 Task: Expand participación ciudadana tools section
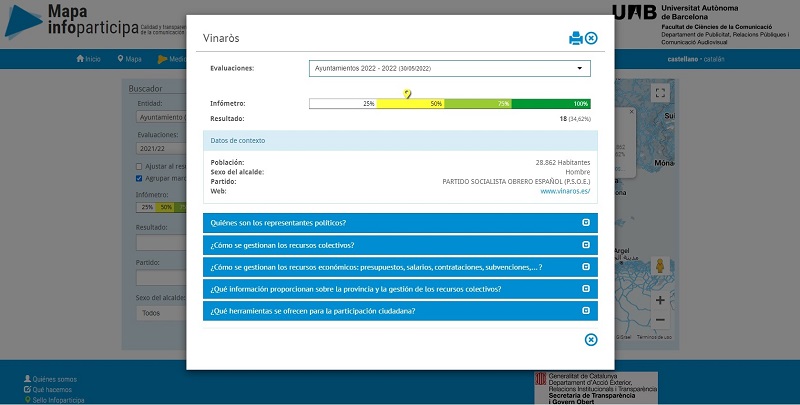[400, 311]
